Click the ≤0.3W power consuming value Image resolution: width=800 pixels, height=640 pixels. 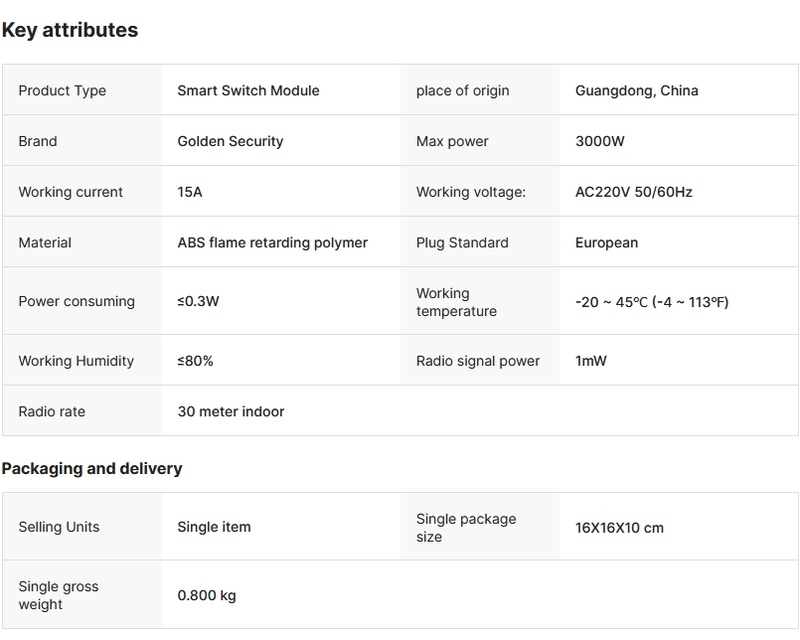(x=198, y=302)
